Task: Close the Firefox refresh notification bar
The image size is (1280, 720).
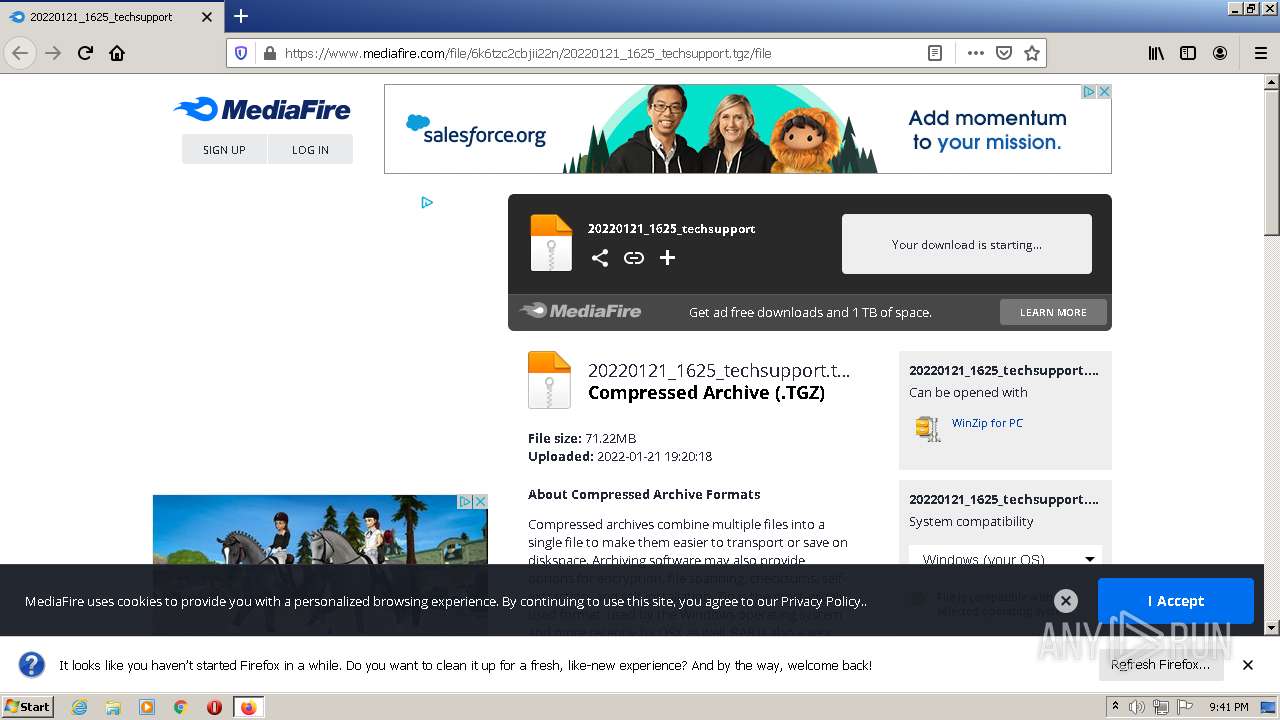Action: [x=1247, y=664]
